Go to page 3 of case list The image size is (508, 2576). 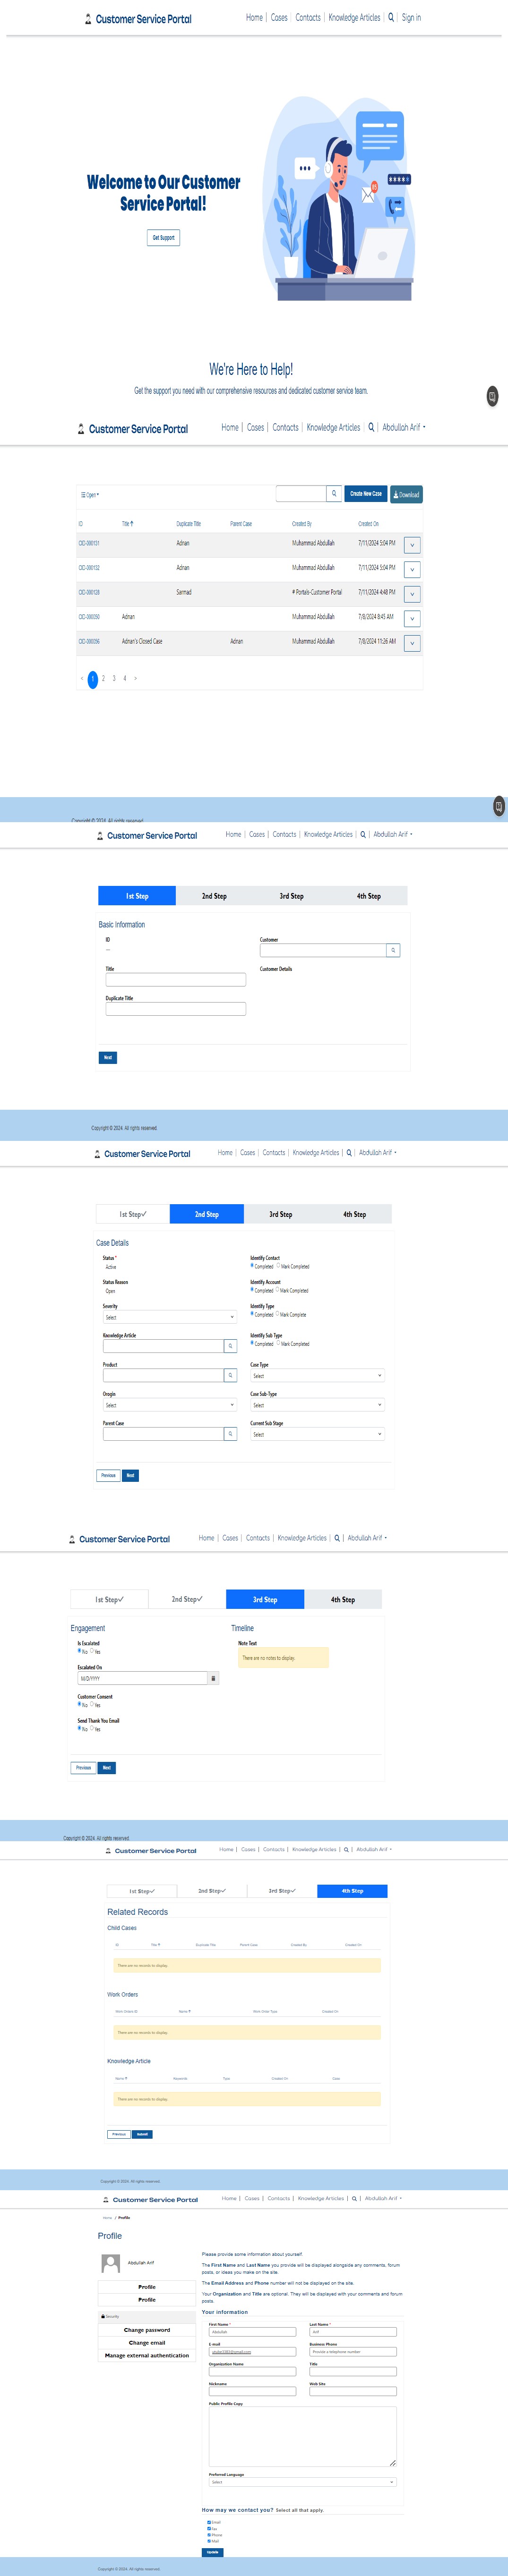click(114, 678)
